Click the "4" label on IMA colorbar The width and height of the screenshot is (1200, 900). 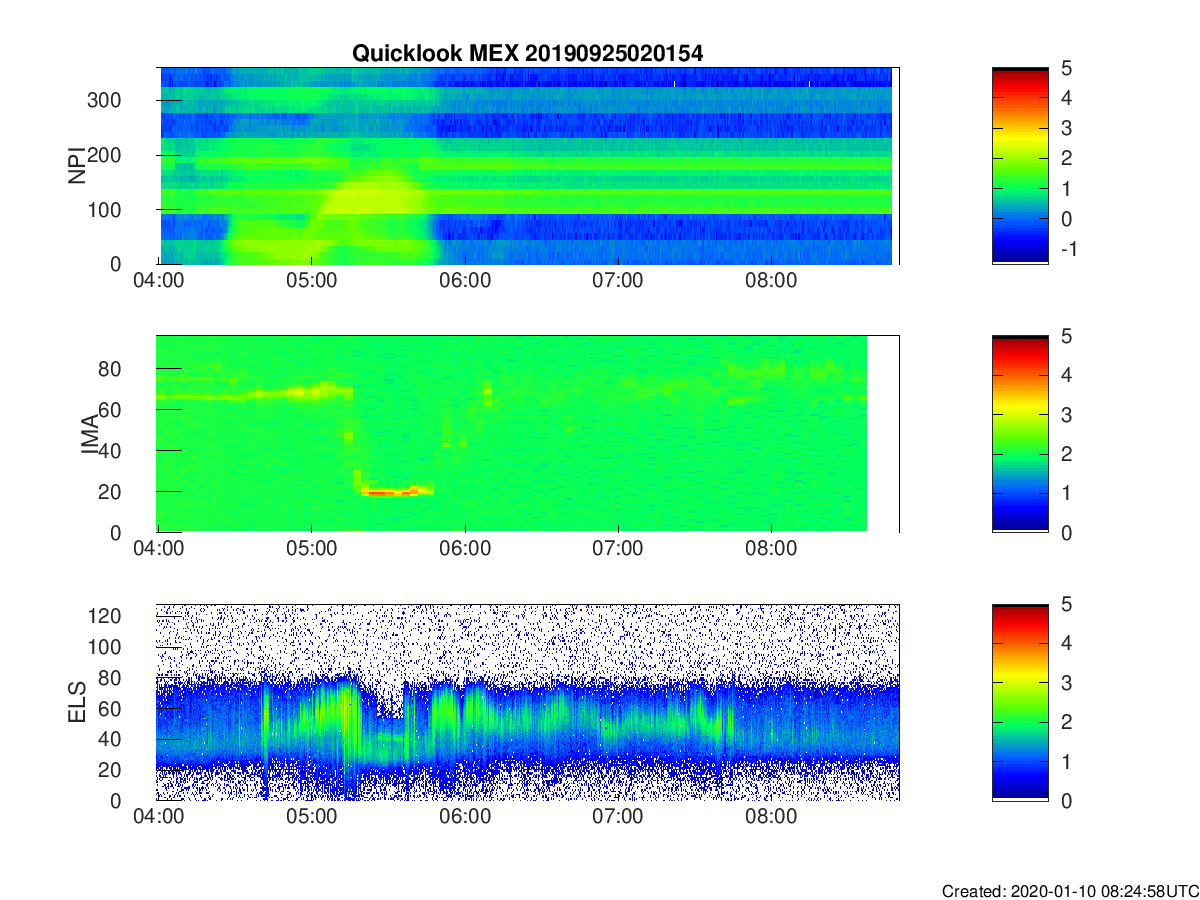[x=1066, y=376]
